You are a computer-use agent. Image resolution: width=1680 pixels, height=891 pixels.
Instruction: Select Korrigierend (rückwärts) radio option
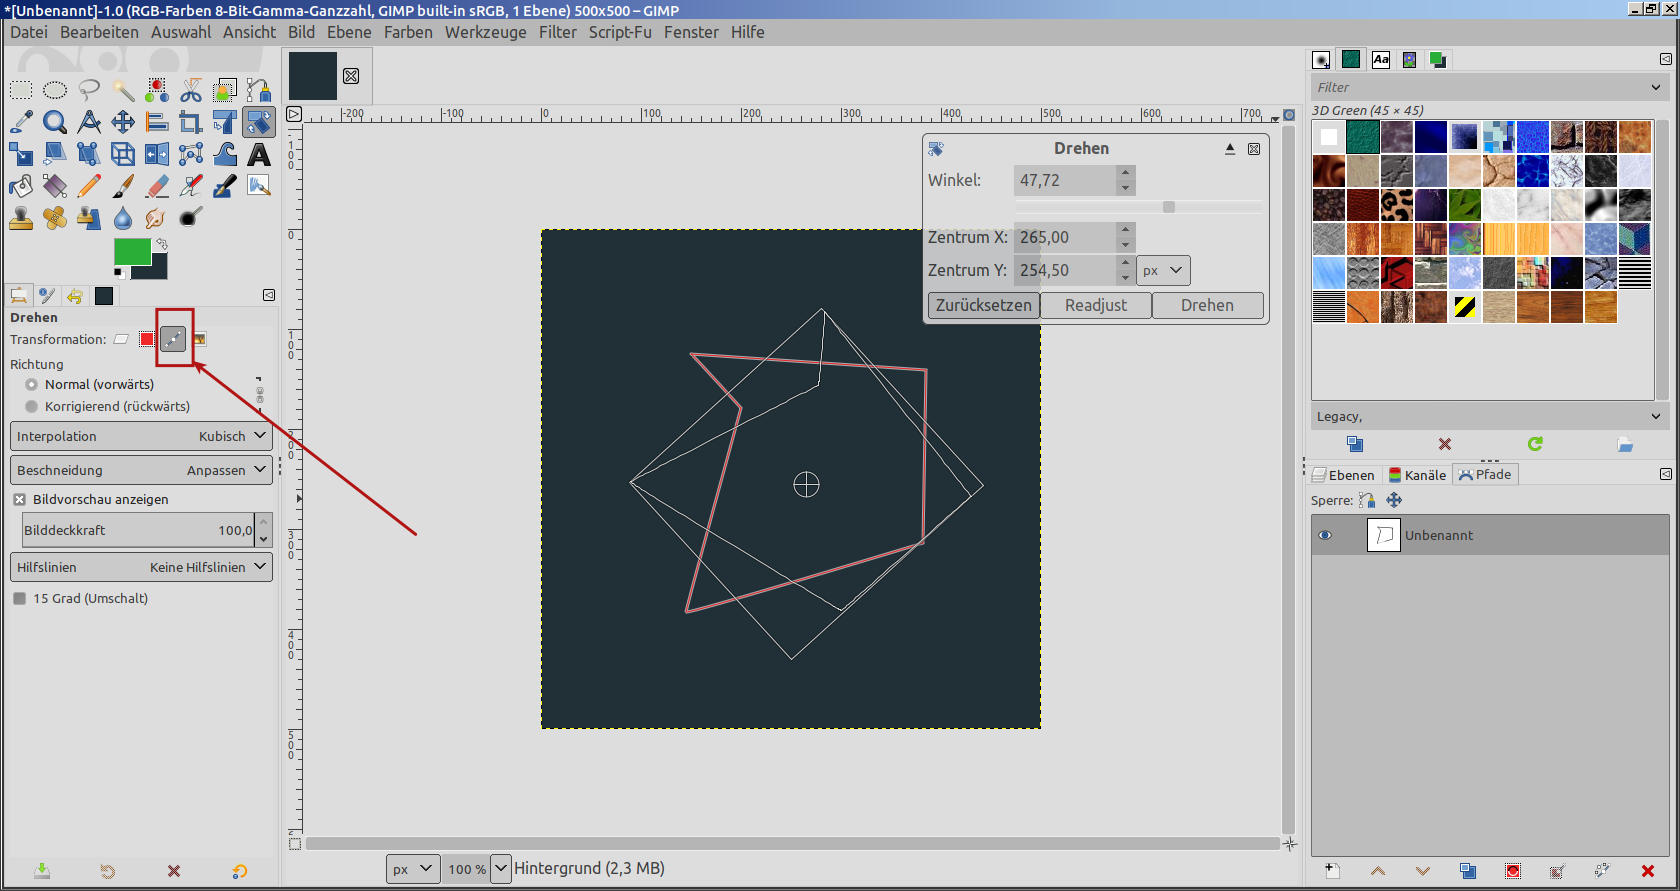32,406
